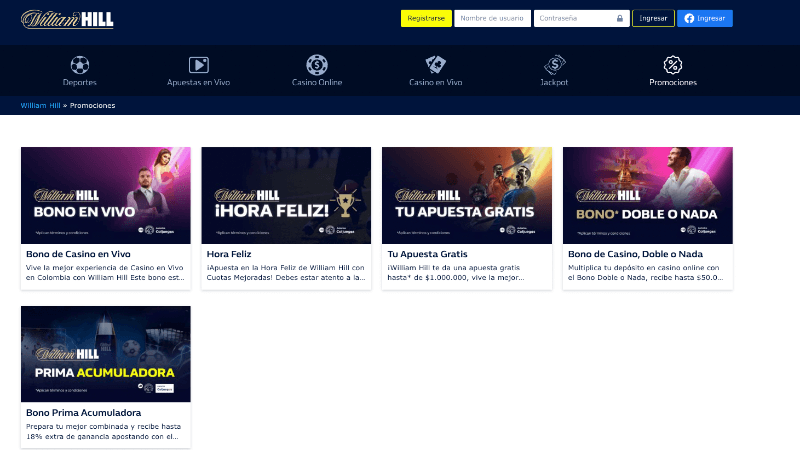Screen dimensions: 800x450
Task: Click the padlock icon in password field
Action: pyautogui.click(x=620, y=18)
